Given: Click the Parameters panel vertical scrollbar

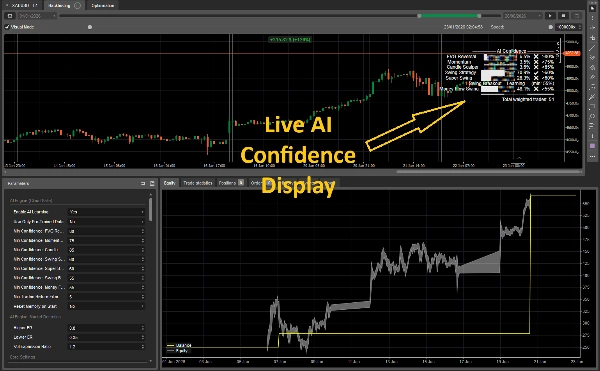Looking at the screenshot, I should click(150, 209).
